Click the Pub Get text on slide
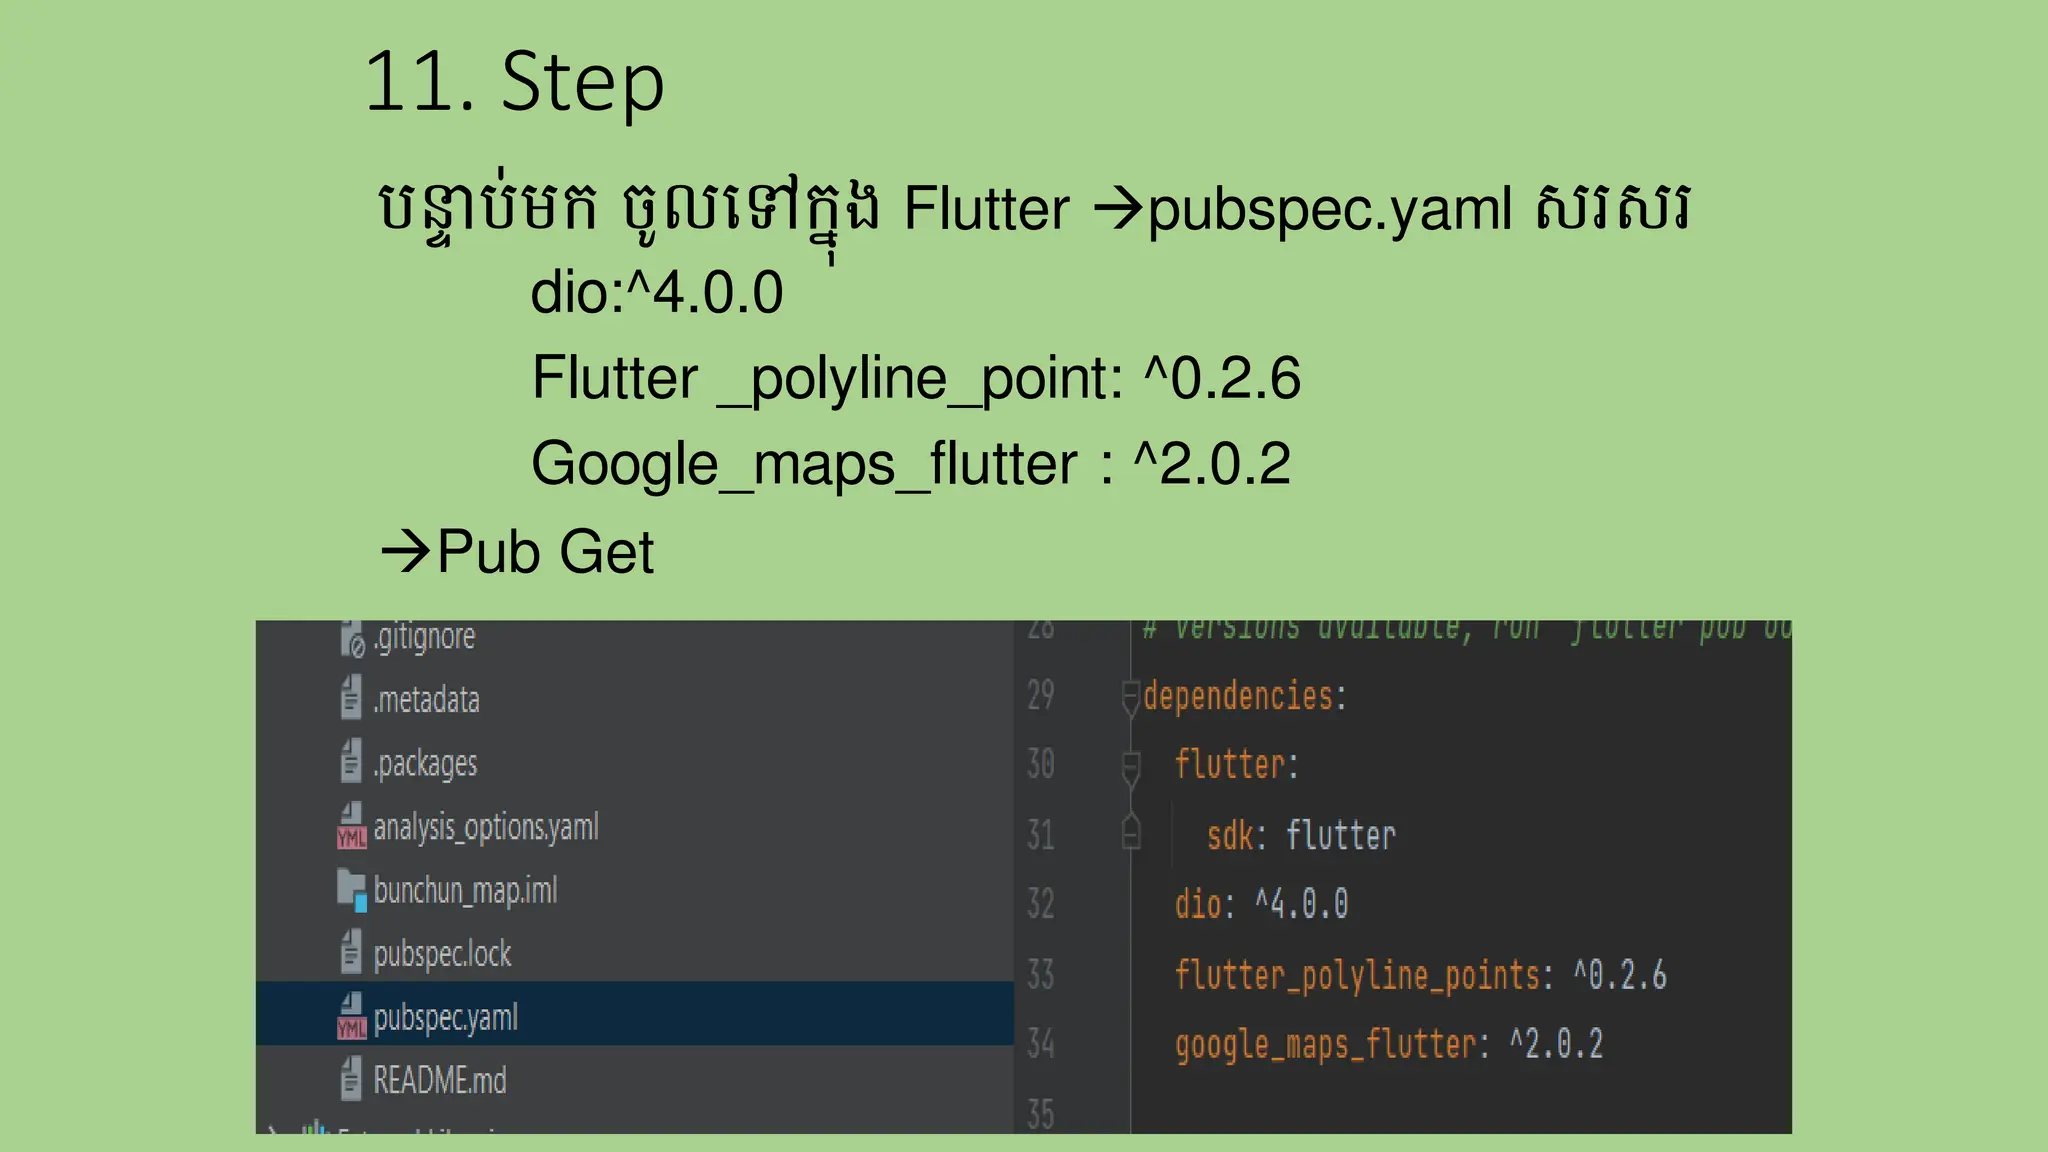The image size is (2048, 1152). tap(545, 551)
